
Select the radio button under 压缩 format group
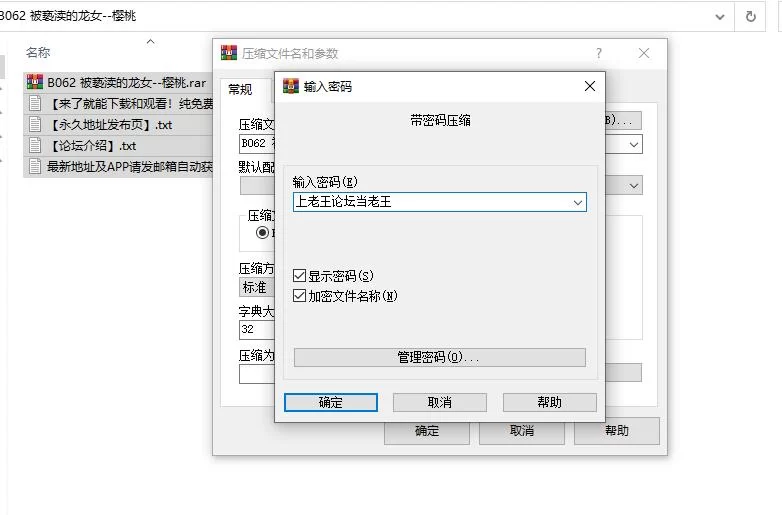pyautogui.click(x=263, y=233)
